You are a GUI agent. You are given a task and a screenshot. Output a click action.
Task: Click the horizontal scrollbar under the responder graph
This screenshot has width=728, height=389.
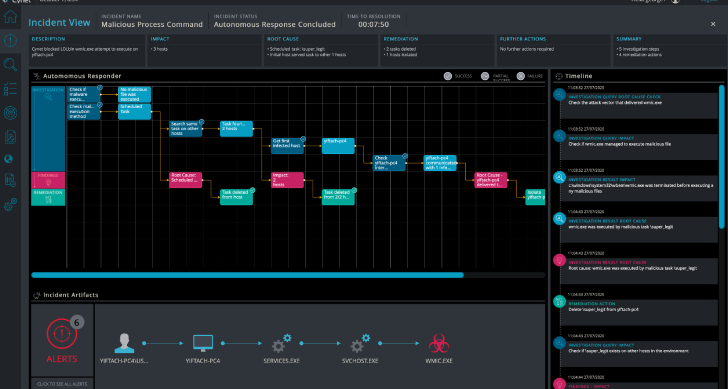247,275
